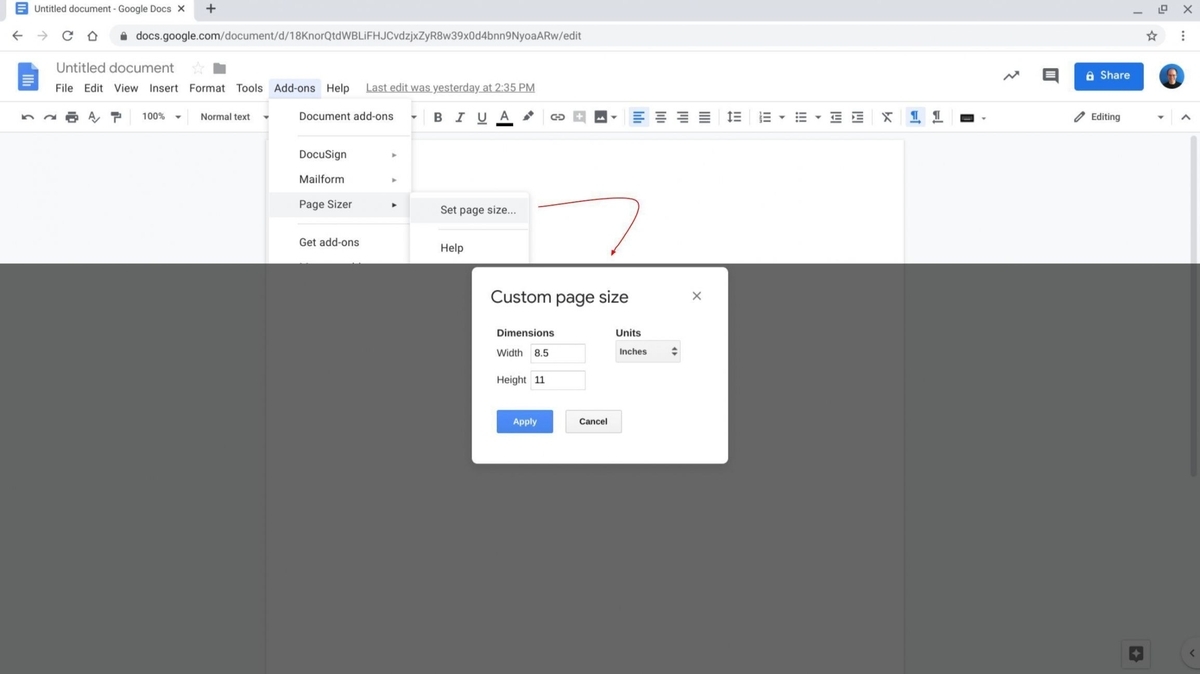Insert a link using the link icon
Screen dimensions: 1200x674
tap(557, 117)
